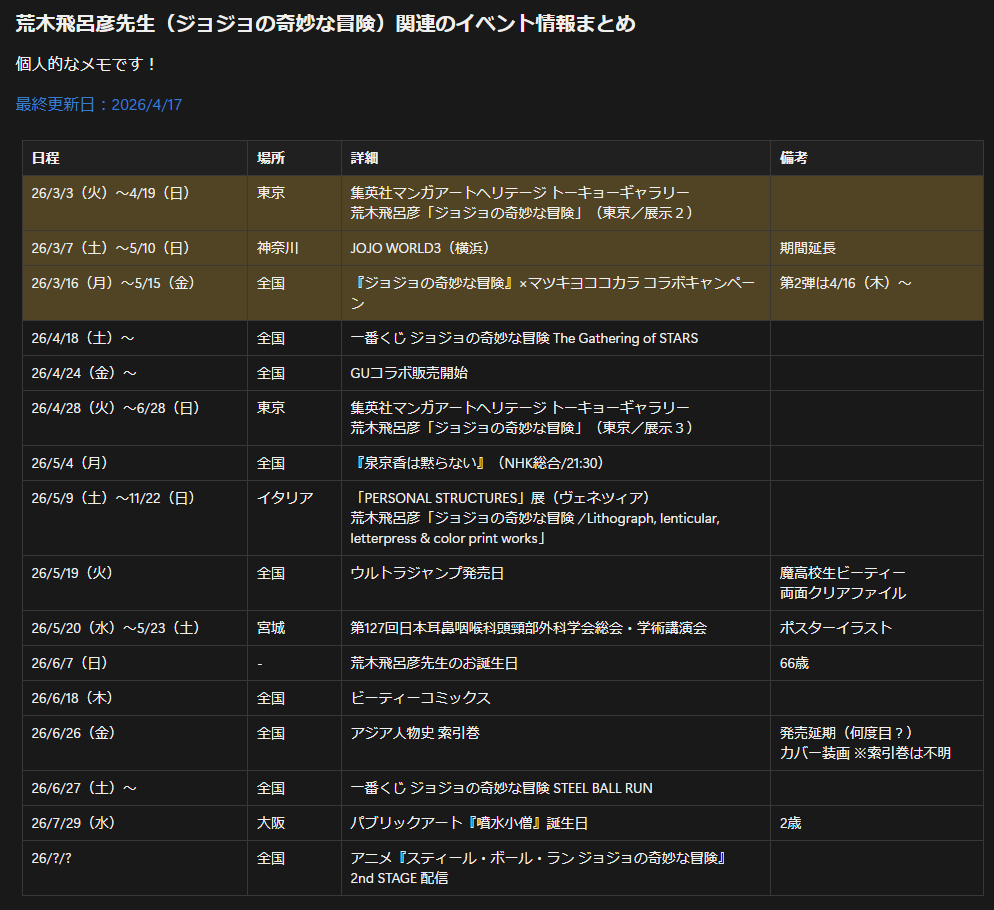This screenshot has width=994, height=910.
Task: Select date cell 26/5/4（月）
Action: (x=135, y=463)
